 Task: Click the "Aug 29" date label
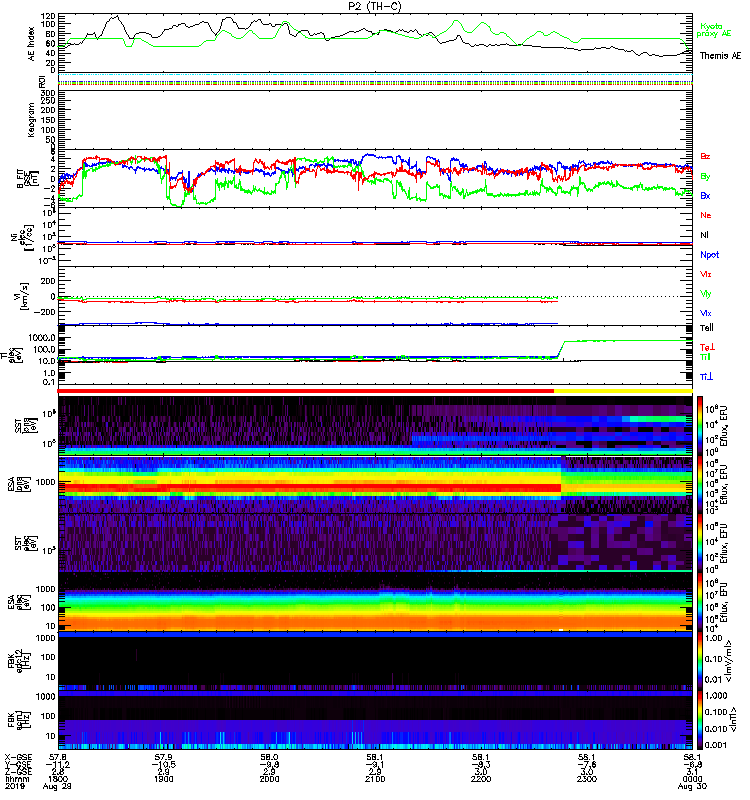click(x=57, y=786)
